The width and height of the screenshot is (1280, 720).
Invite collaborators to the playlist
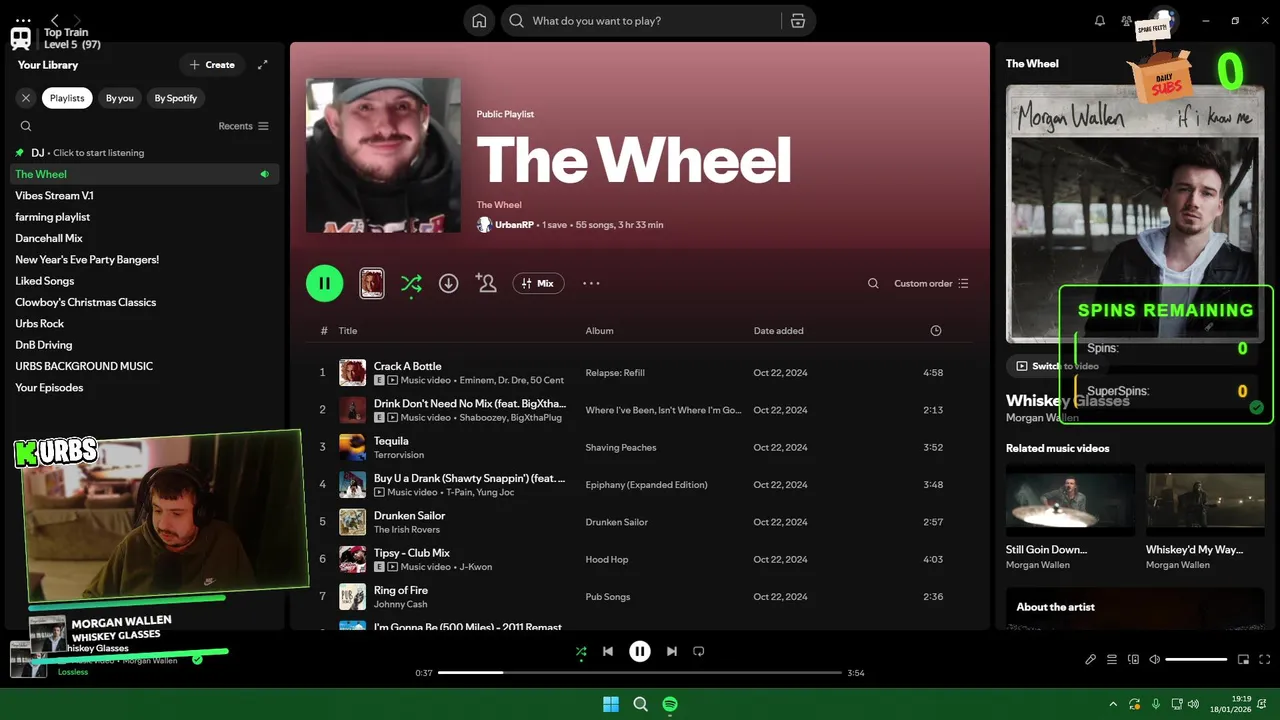pyautogui.click(x=486, y=284)
